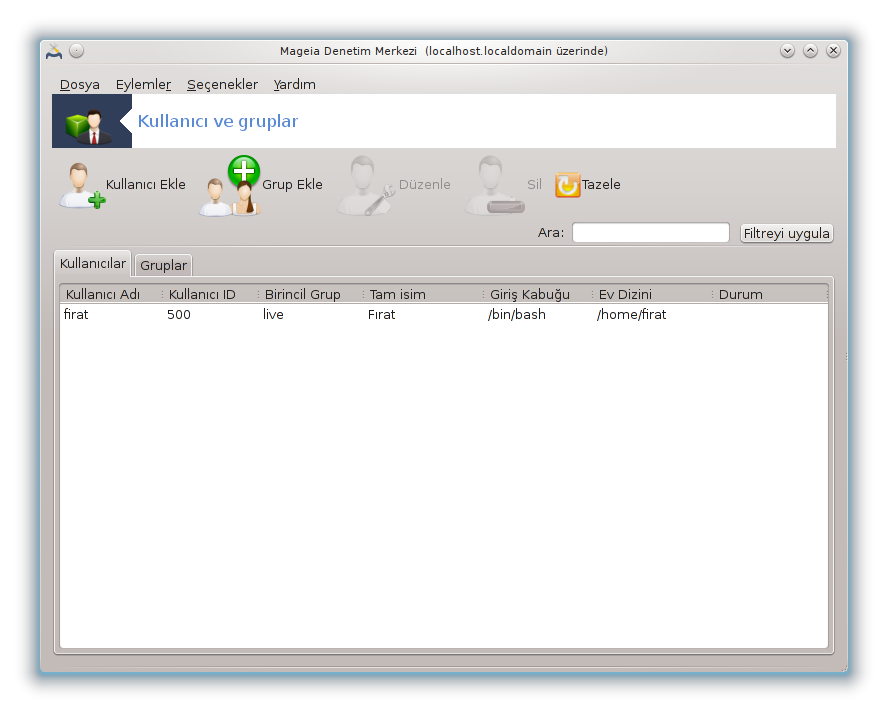The width and height of the screenshot is (888, 712).
Task: Click the Mageia application icon in title bar
Action: [54, 51]
